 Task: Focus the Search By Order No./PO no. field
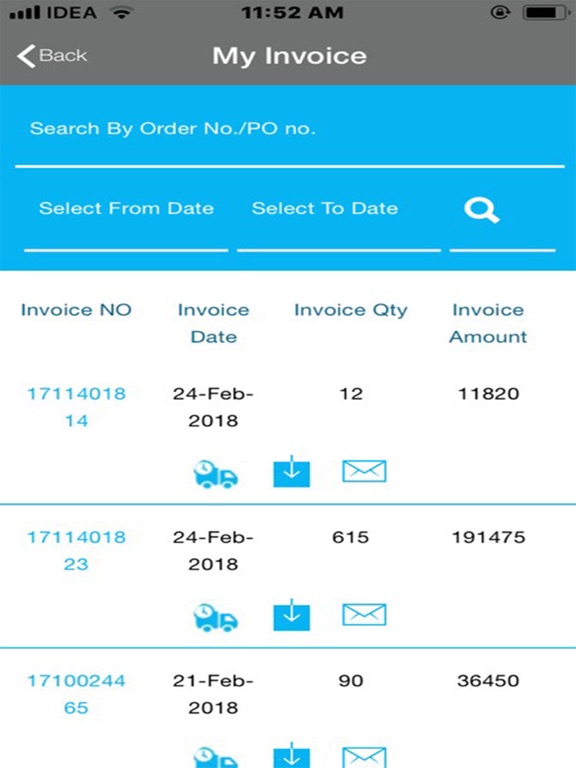click(289, 129)
